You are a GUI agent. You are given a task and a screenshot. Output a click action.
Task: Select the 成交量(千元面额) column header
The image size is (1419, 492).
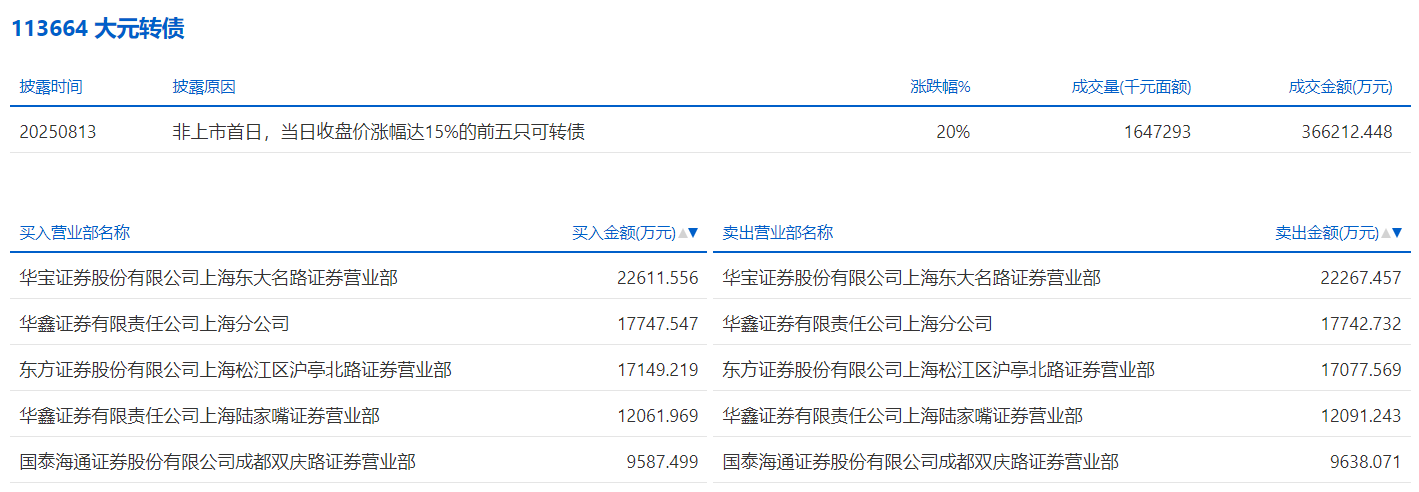[x=1131, y=87]
